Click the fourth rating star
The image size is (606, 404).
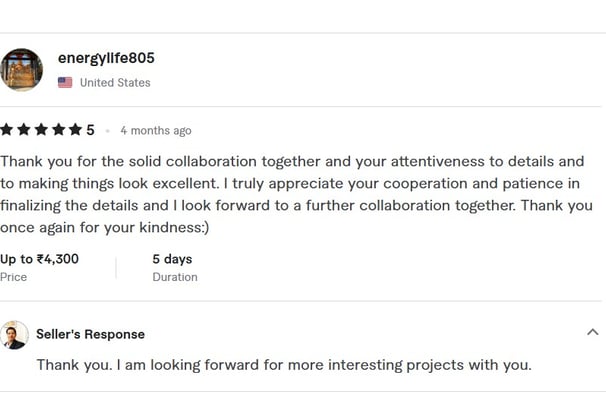(x=59, y=130)
